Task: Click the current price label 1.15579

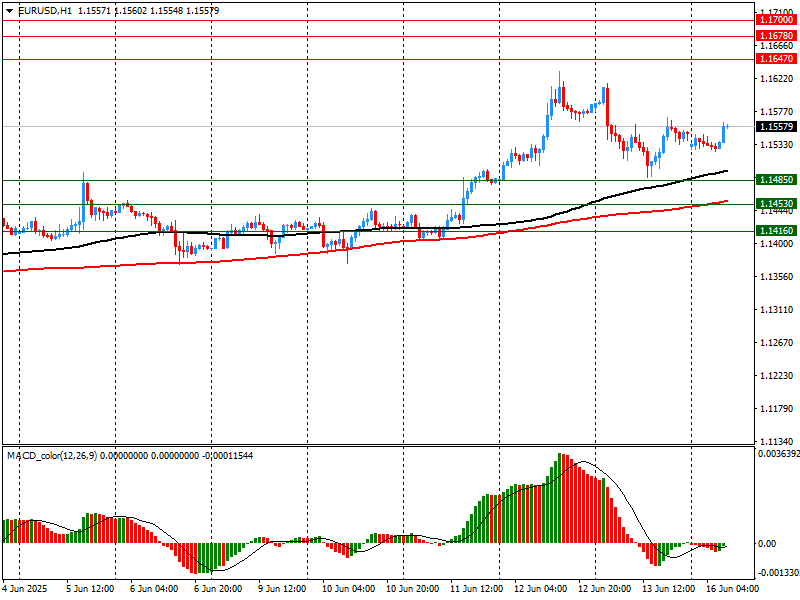Action: 776,127
